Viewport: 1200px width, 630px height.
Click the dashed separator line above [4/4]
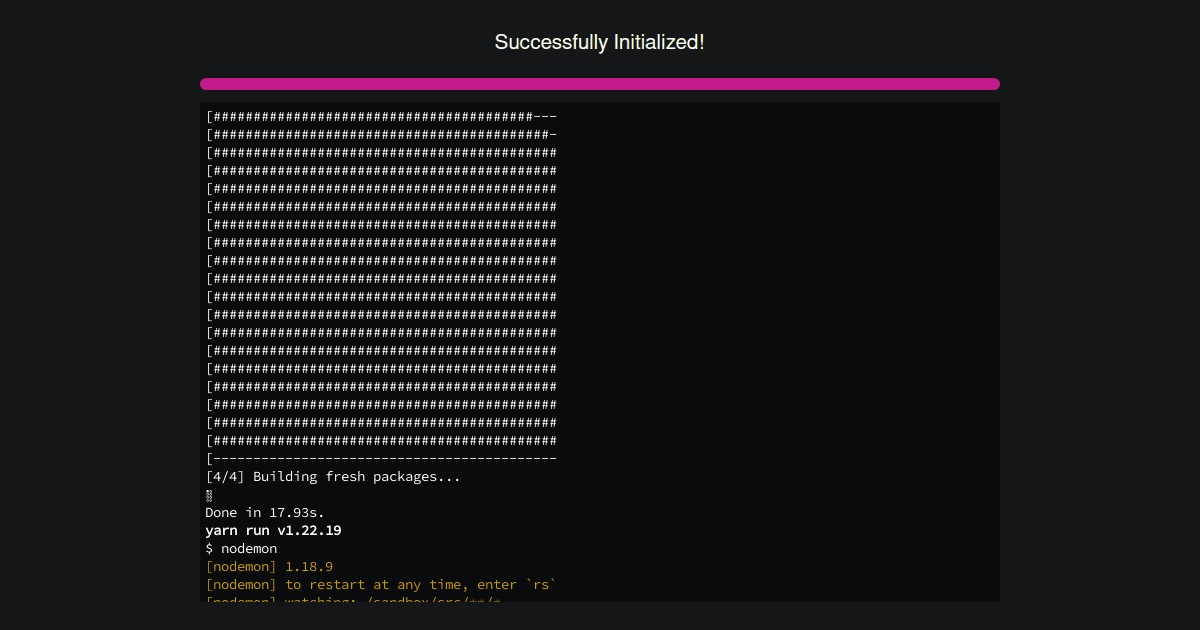(380, 458)
